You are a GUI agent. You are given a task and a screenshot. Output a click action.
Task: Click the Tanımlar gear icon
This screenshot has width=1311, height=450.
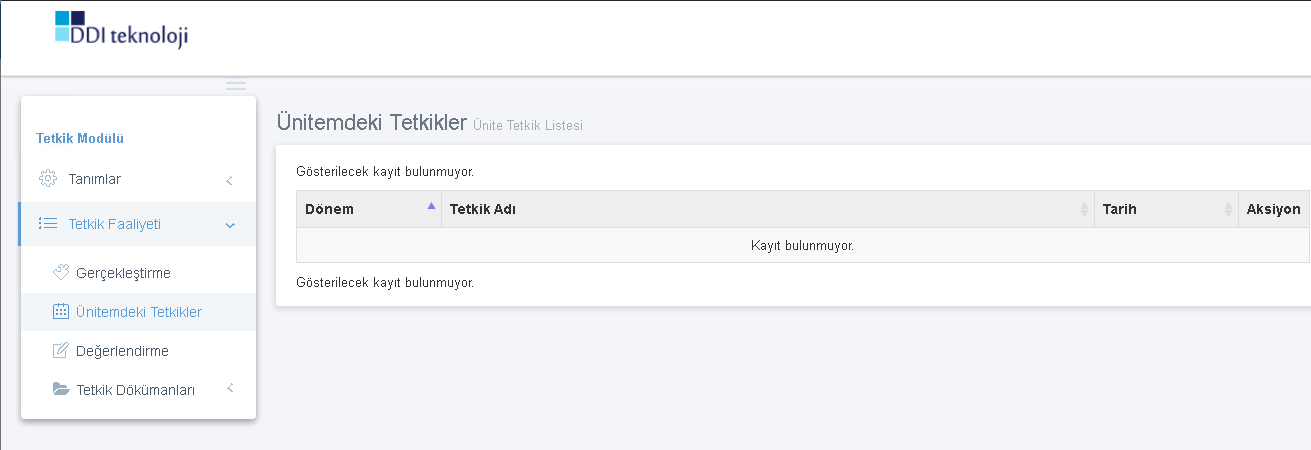tap(48, 179)
